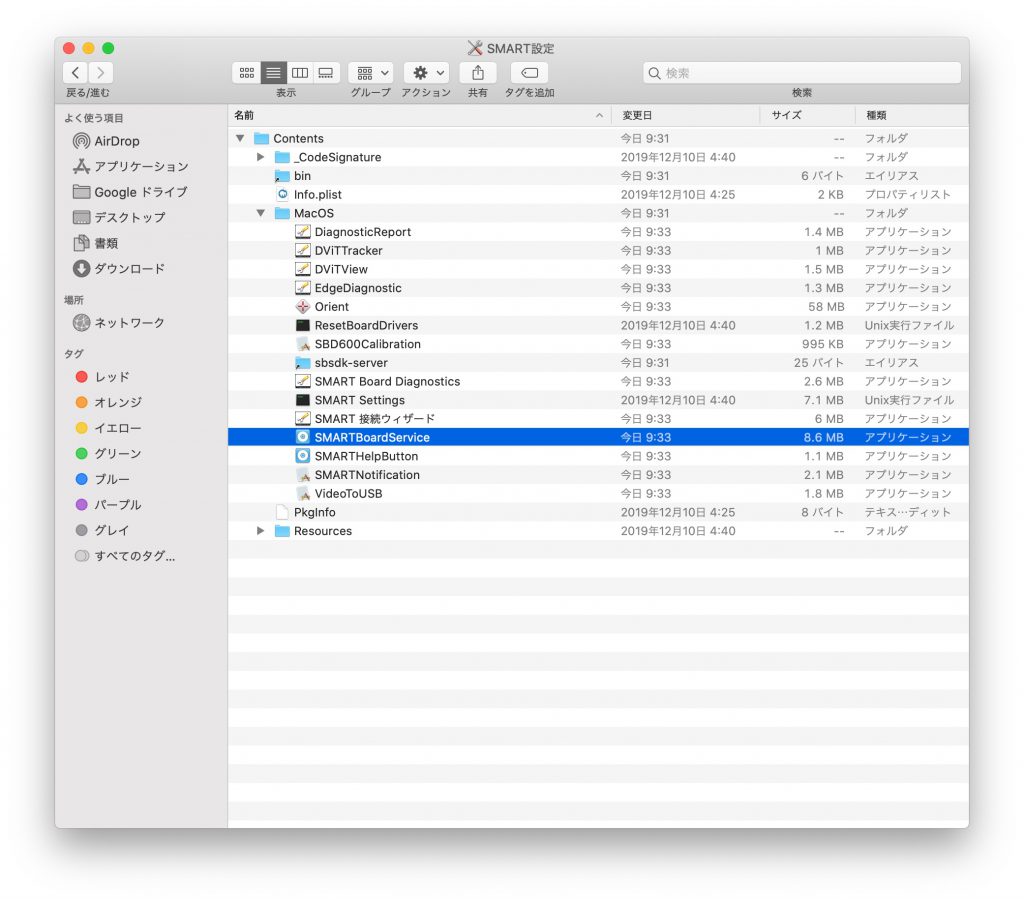
Task: Open the アクション gear menu
Action: pos(426,72)
